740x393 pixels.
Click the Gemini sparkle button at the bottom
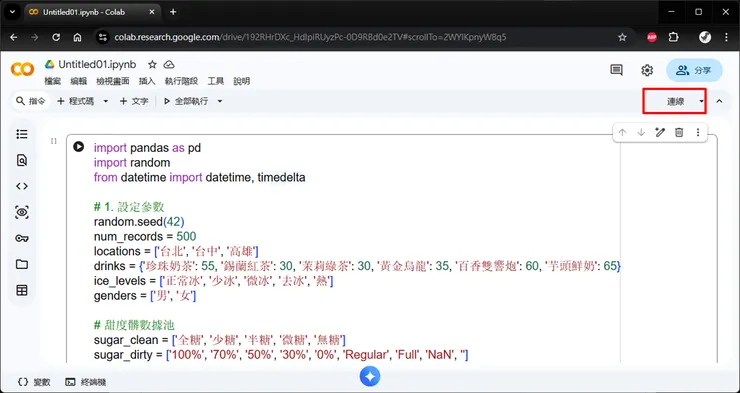click(x=370, y=376)
